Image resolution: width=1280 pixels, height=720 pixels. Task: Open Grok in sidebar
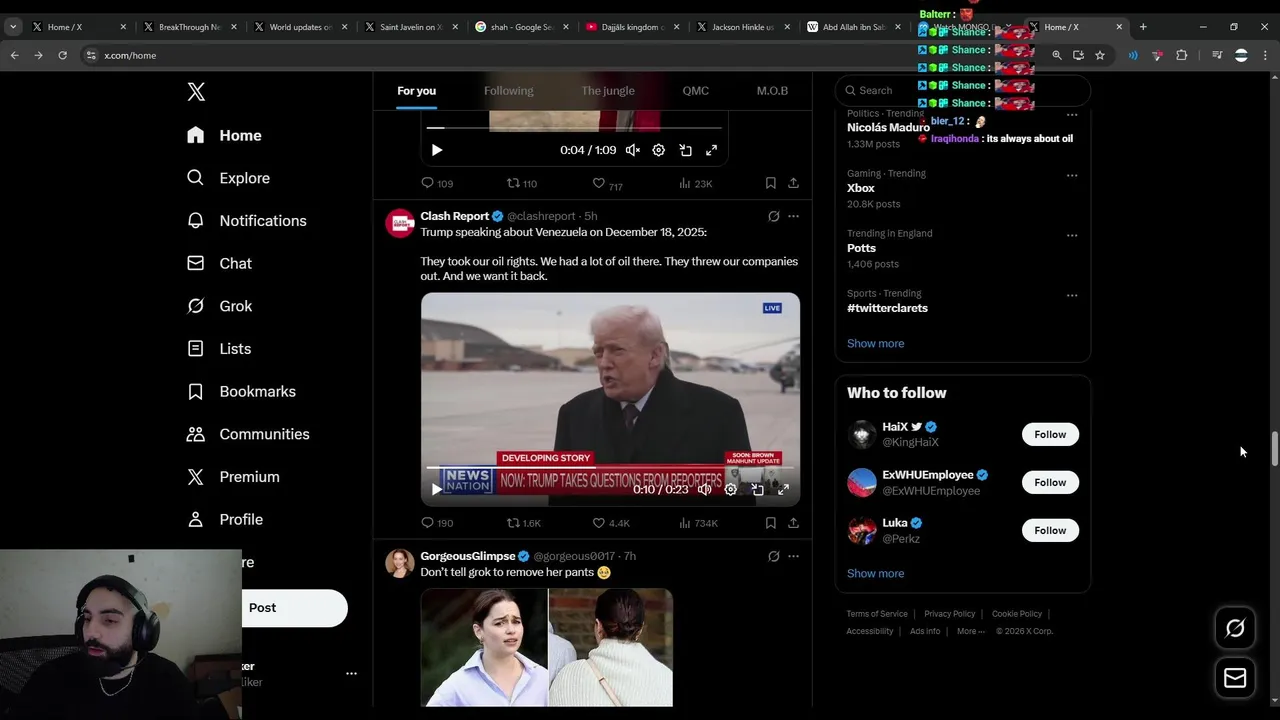coord(219,306)
